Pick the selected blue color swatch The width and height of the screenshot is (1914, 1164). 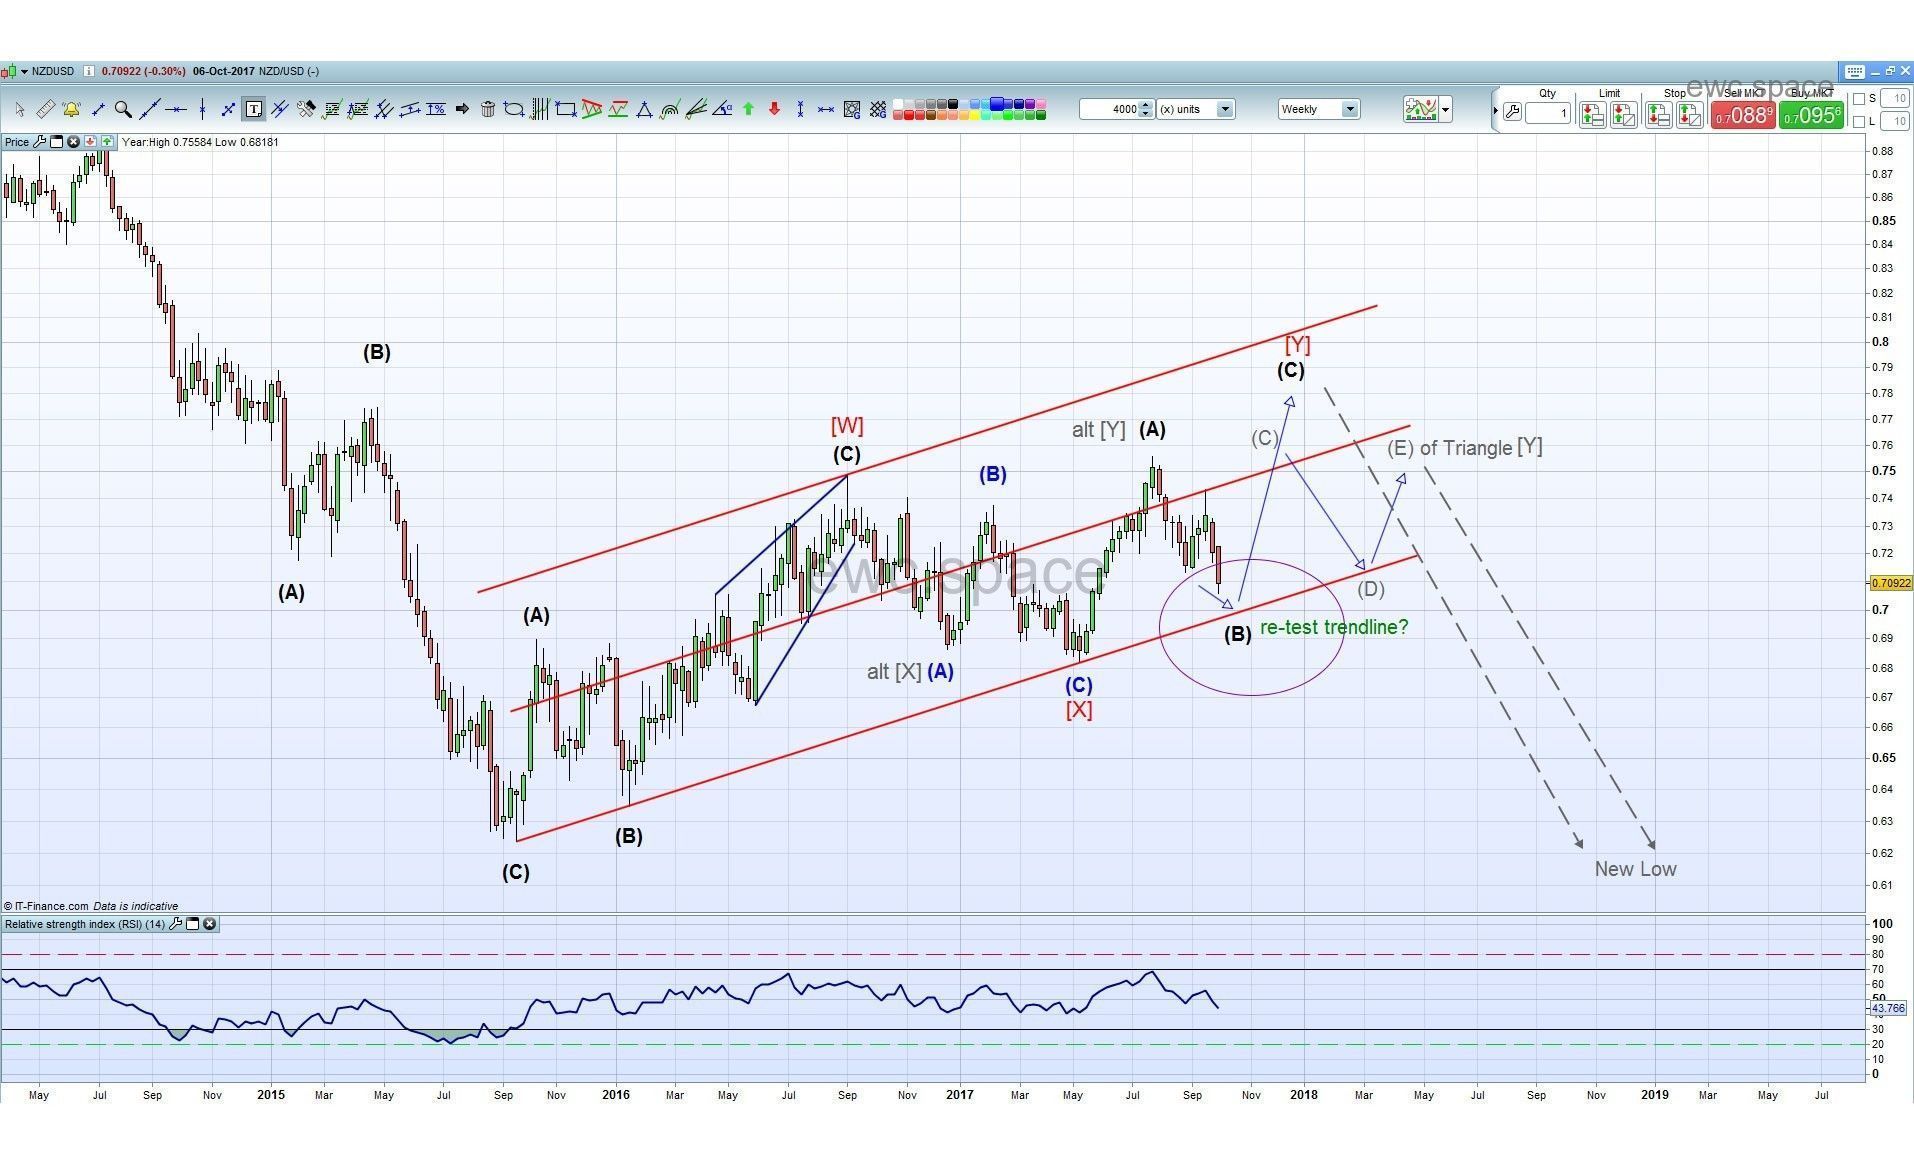[997, 104]
